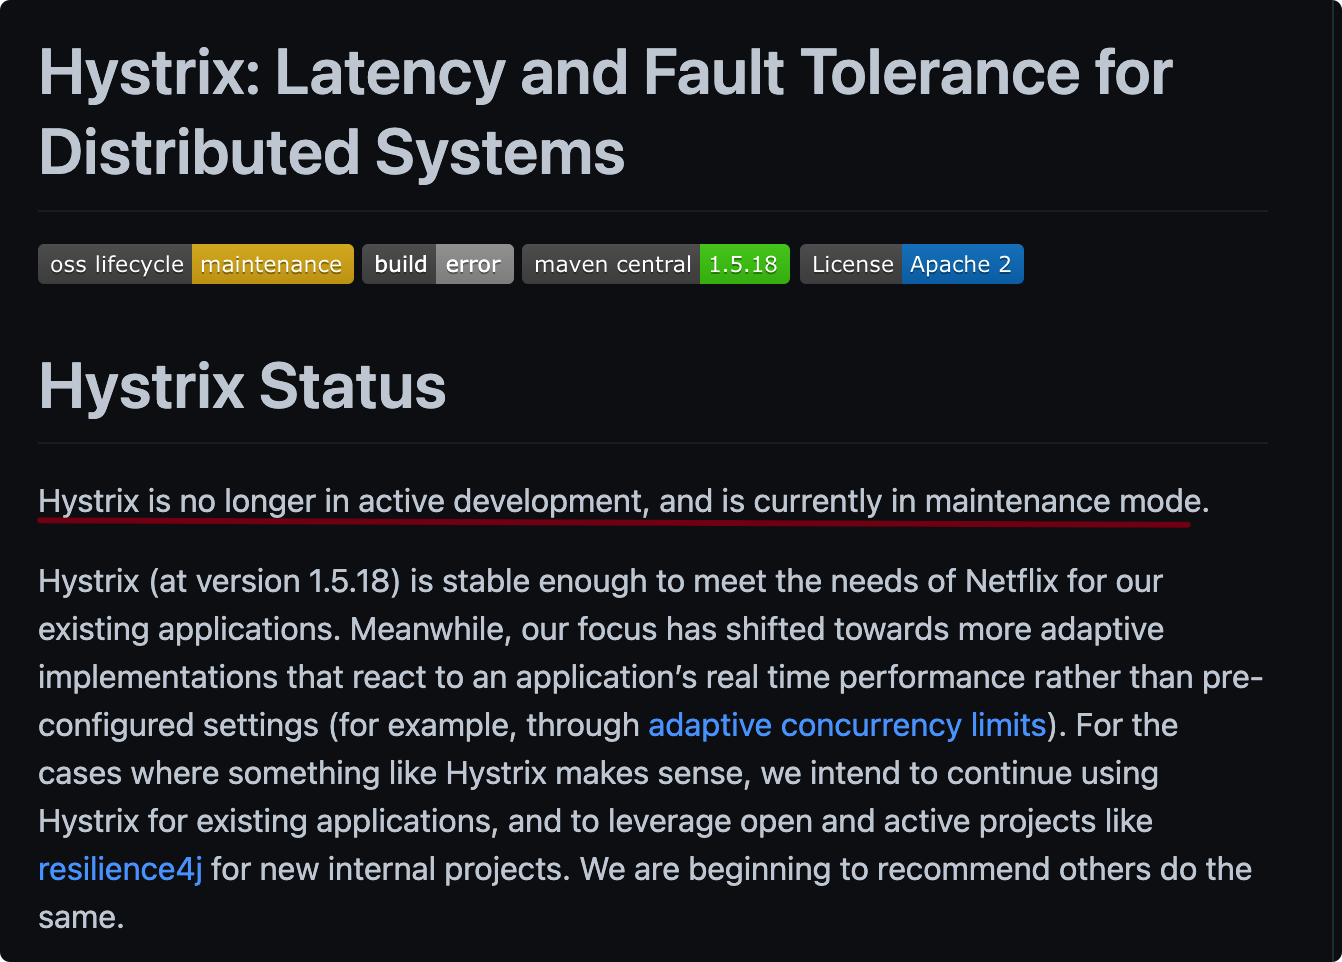The image size is (1342, 962).
Task: Open the resilience4j link
Action: click(x=120, y=869)
